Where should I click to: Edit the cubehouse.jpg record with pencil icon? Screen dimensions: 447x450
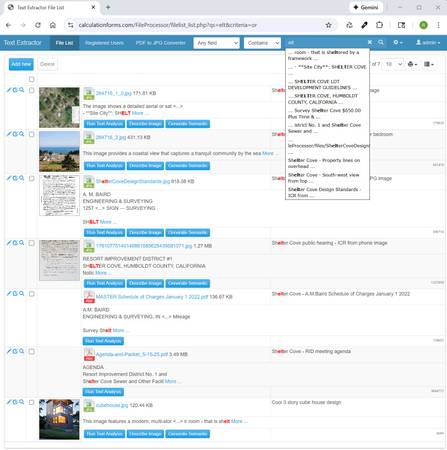[x=9, y=402]
